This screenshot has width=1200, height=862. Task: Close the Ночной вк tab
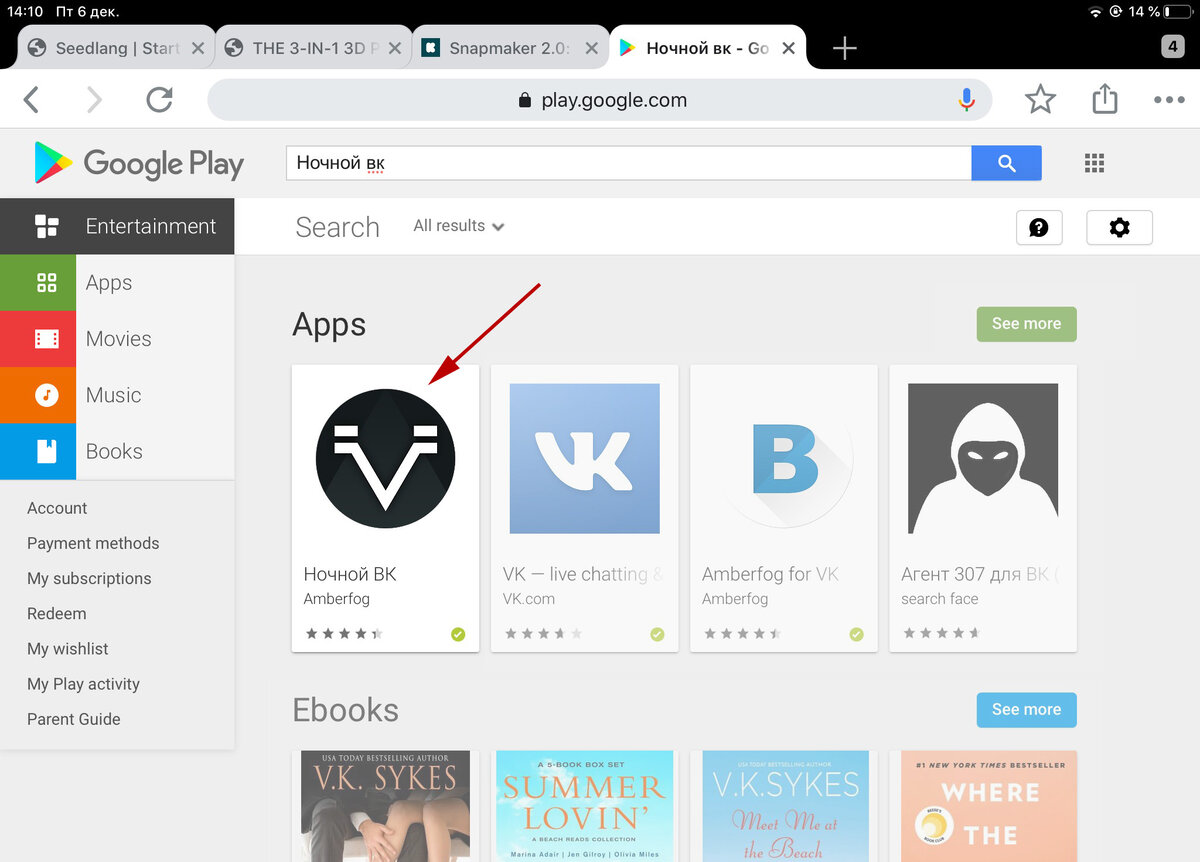[789, 48]
